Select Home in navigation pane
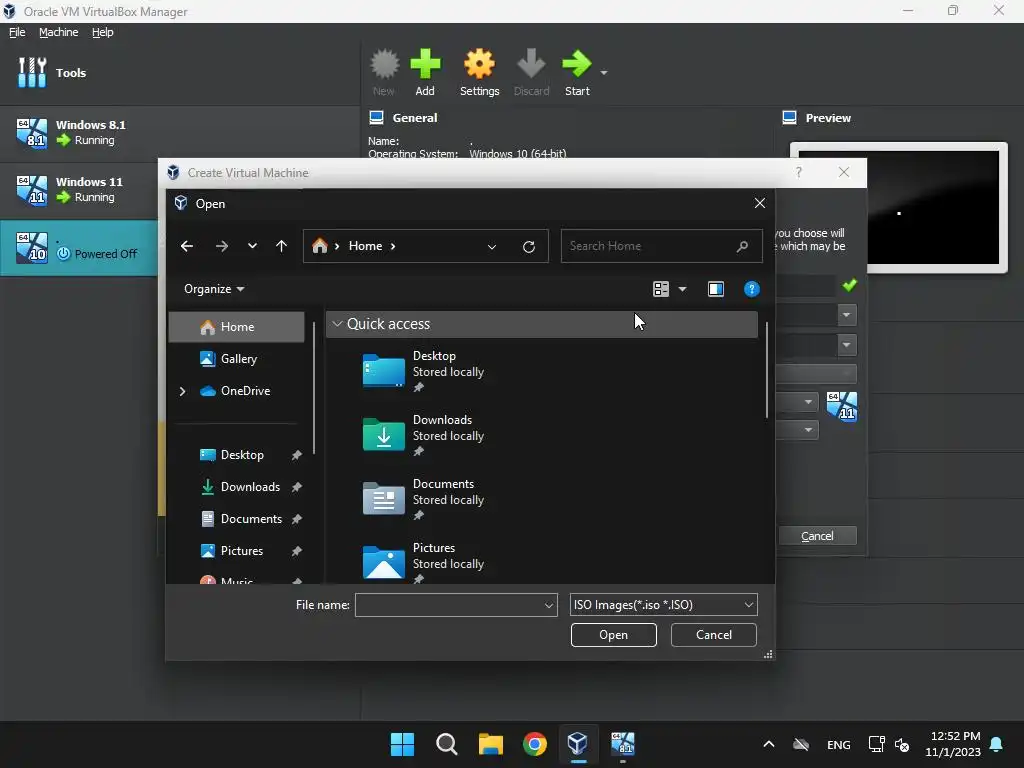Screen dimensions: 1024x768 tap(236, 327)
